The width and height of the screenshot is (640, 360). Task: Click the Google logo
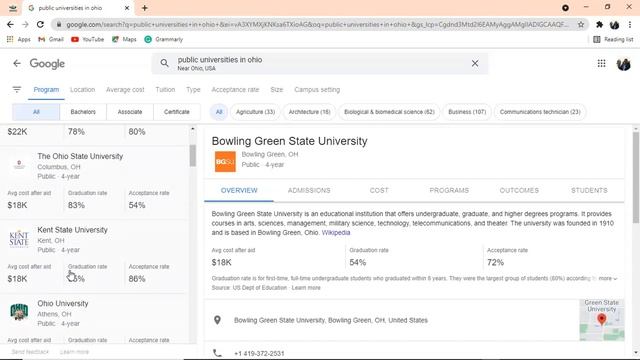tap(47, 64)
